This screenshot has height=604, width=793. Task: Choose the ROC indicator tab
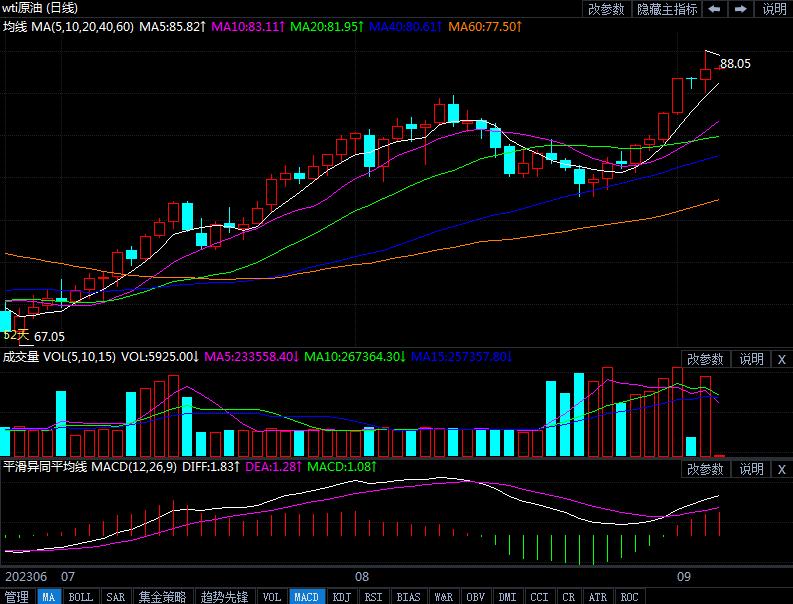coord(629,597)
